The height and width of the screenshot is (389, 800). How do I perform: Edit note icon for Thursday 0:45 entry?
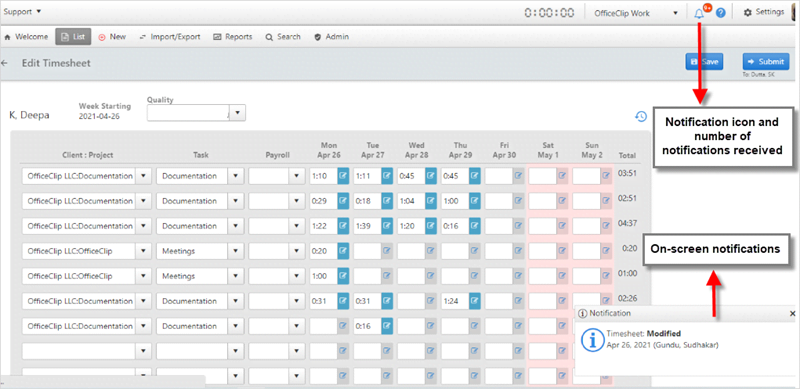point(475,176)
